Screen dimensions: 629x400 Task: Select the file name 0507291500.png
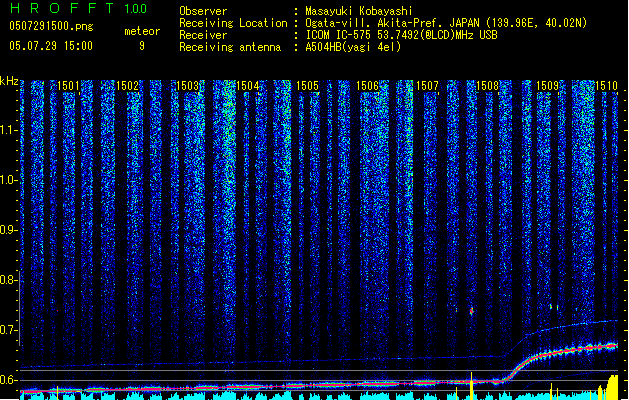click(x=51, y=26)
